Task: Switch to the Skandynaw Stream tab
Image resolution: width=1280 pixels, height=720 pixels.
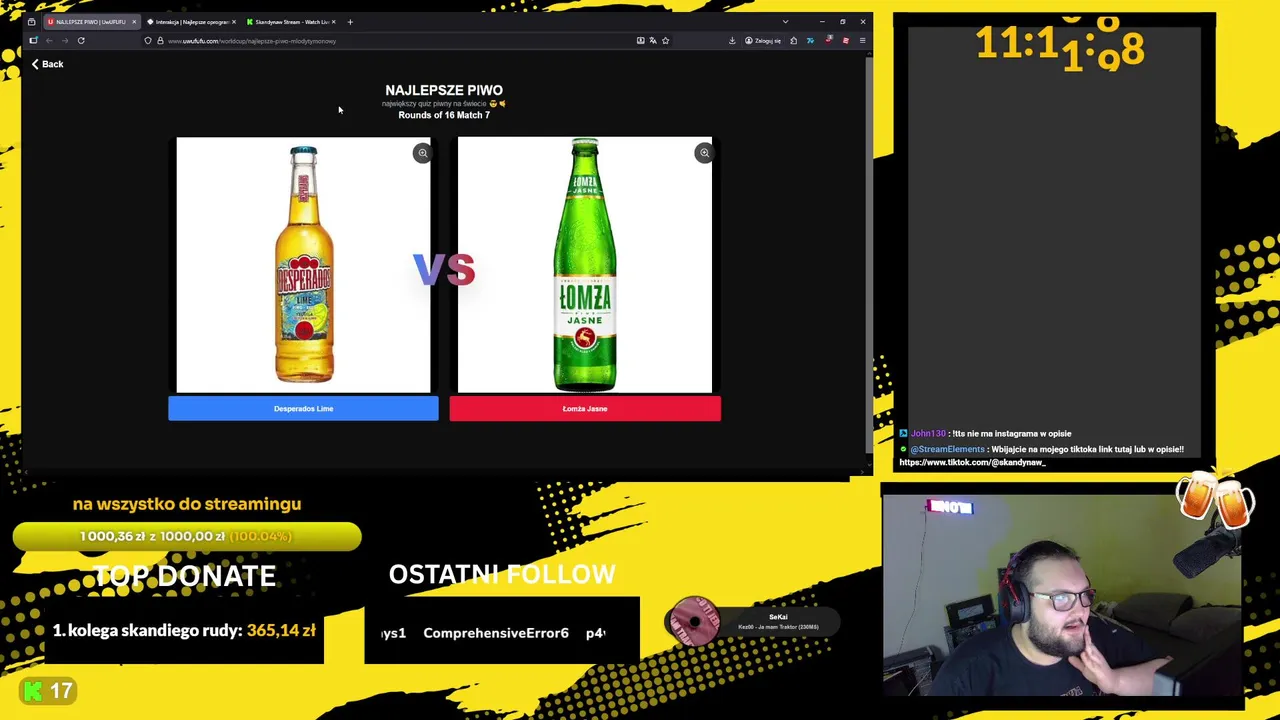Action: 290,22
